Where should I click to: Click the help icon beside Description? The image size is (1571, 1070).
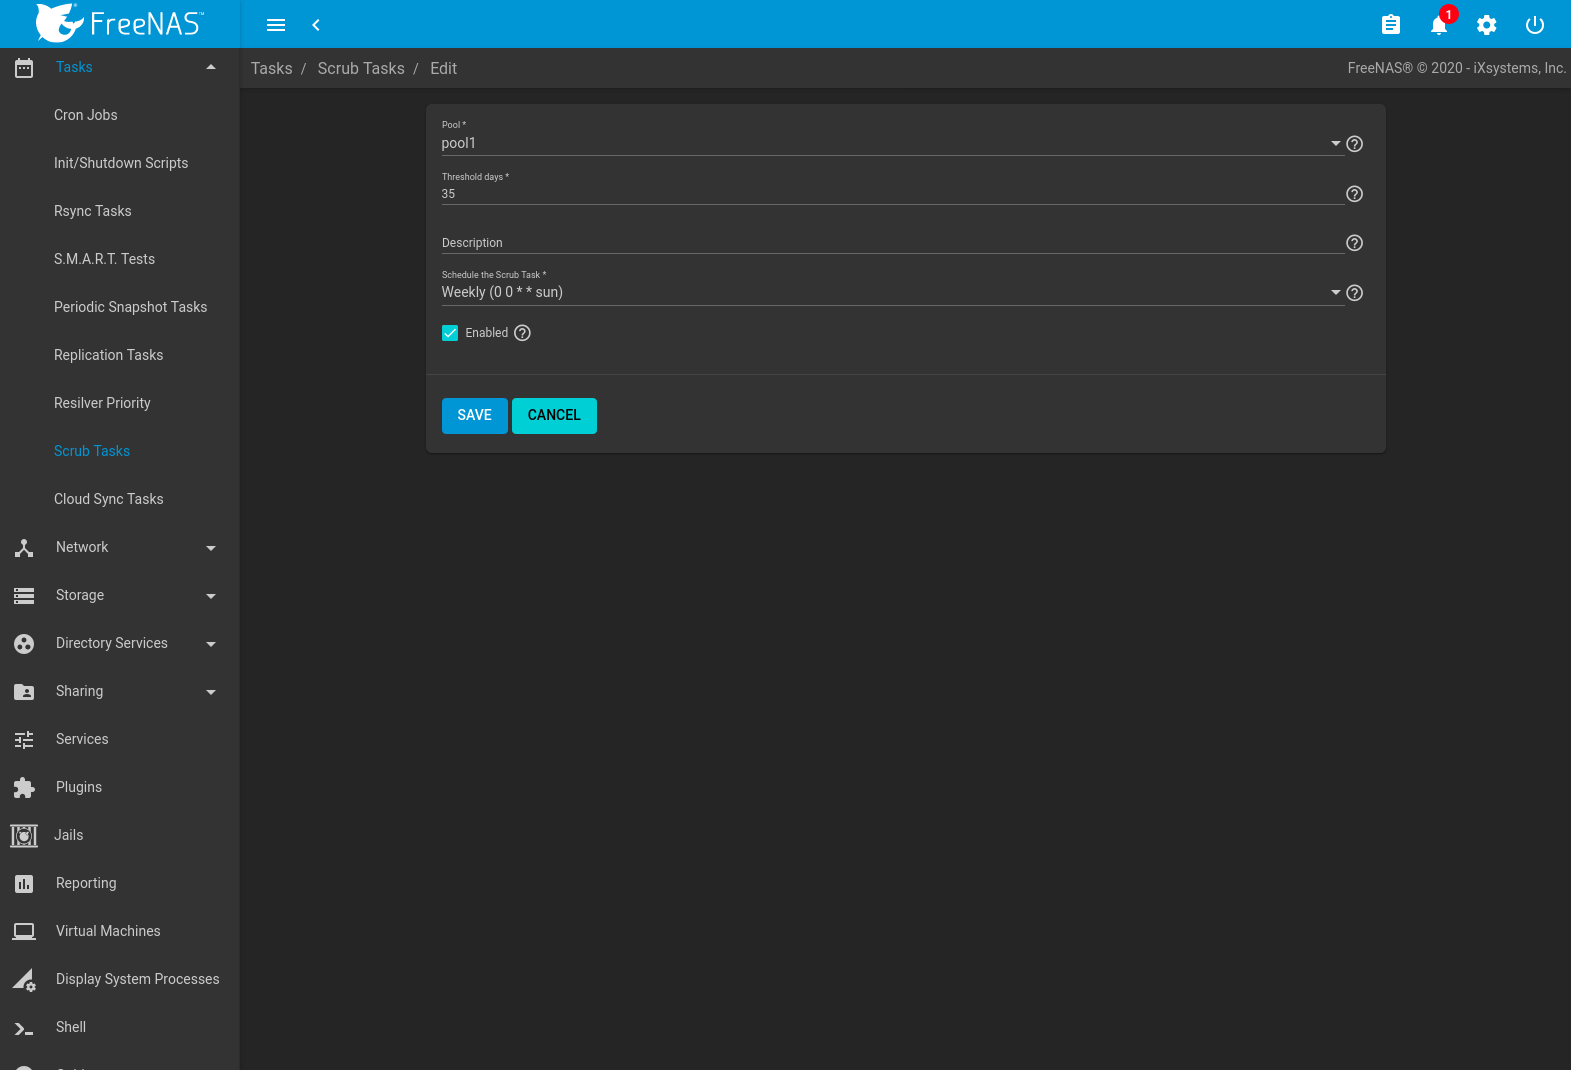click(x=1354, y=243)
